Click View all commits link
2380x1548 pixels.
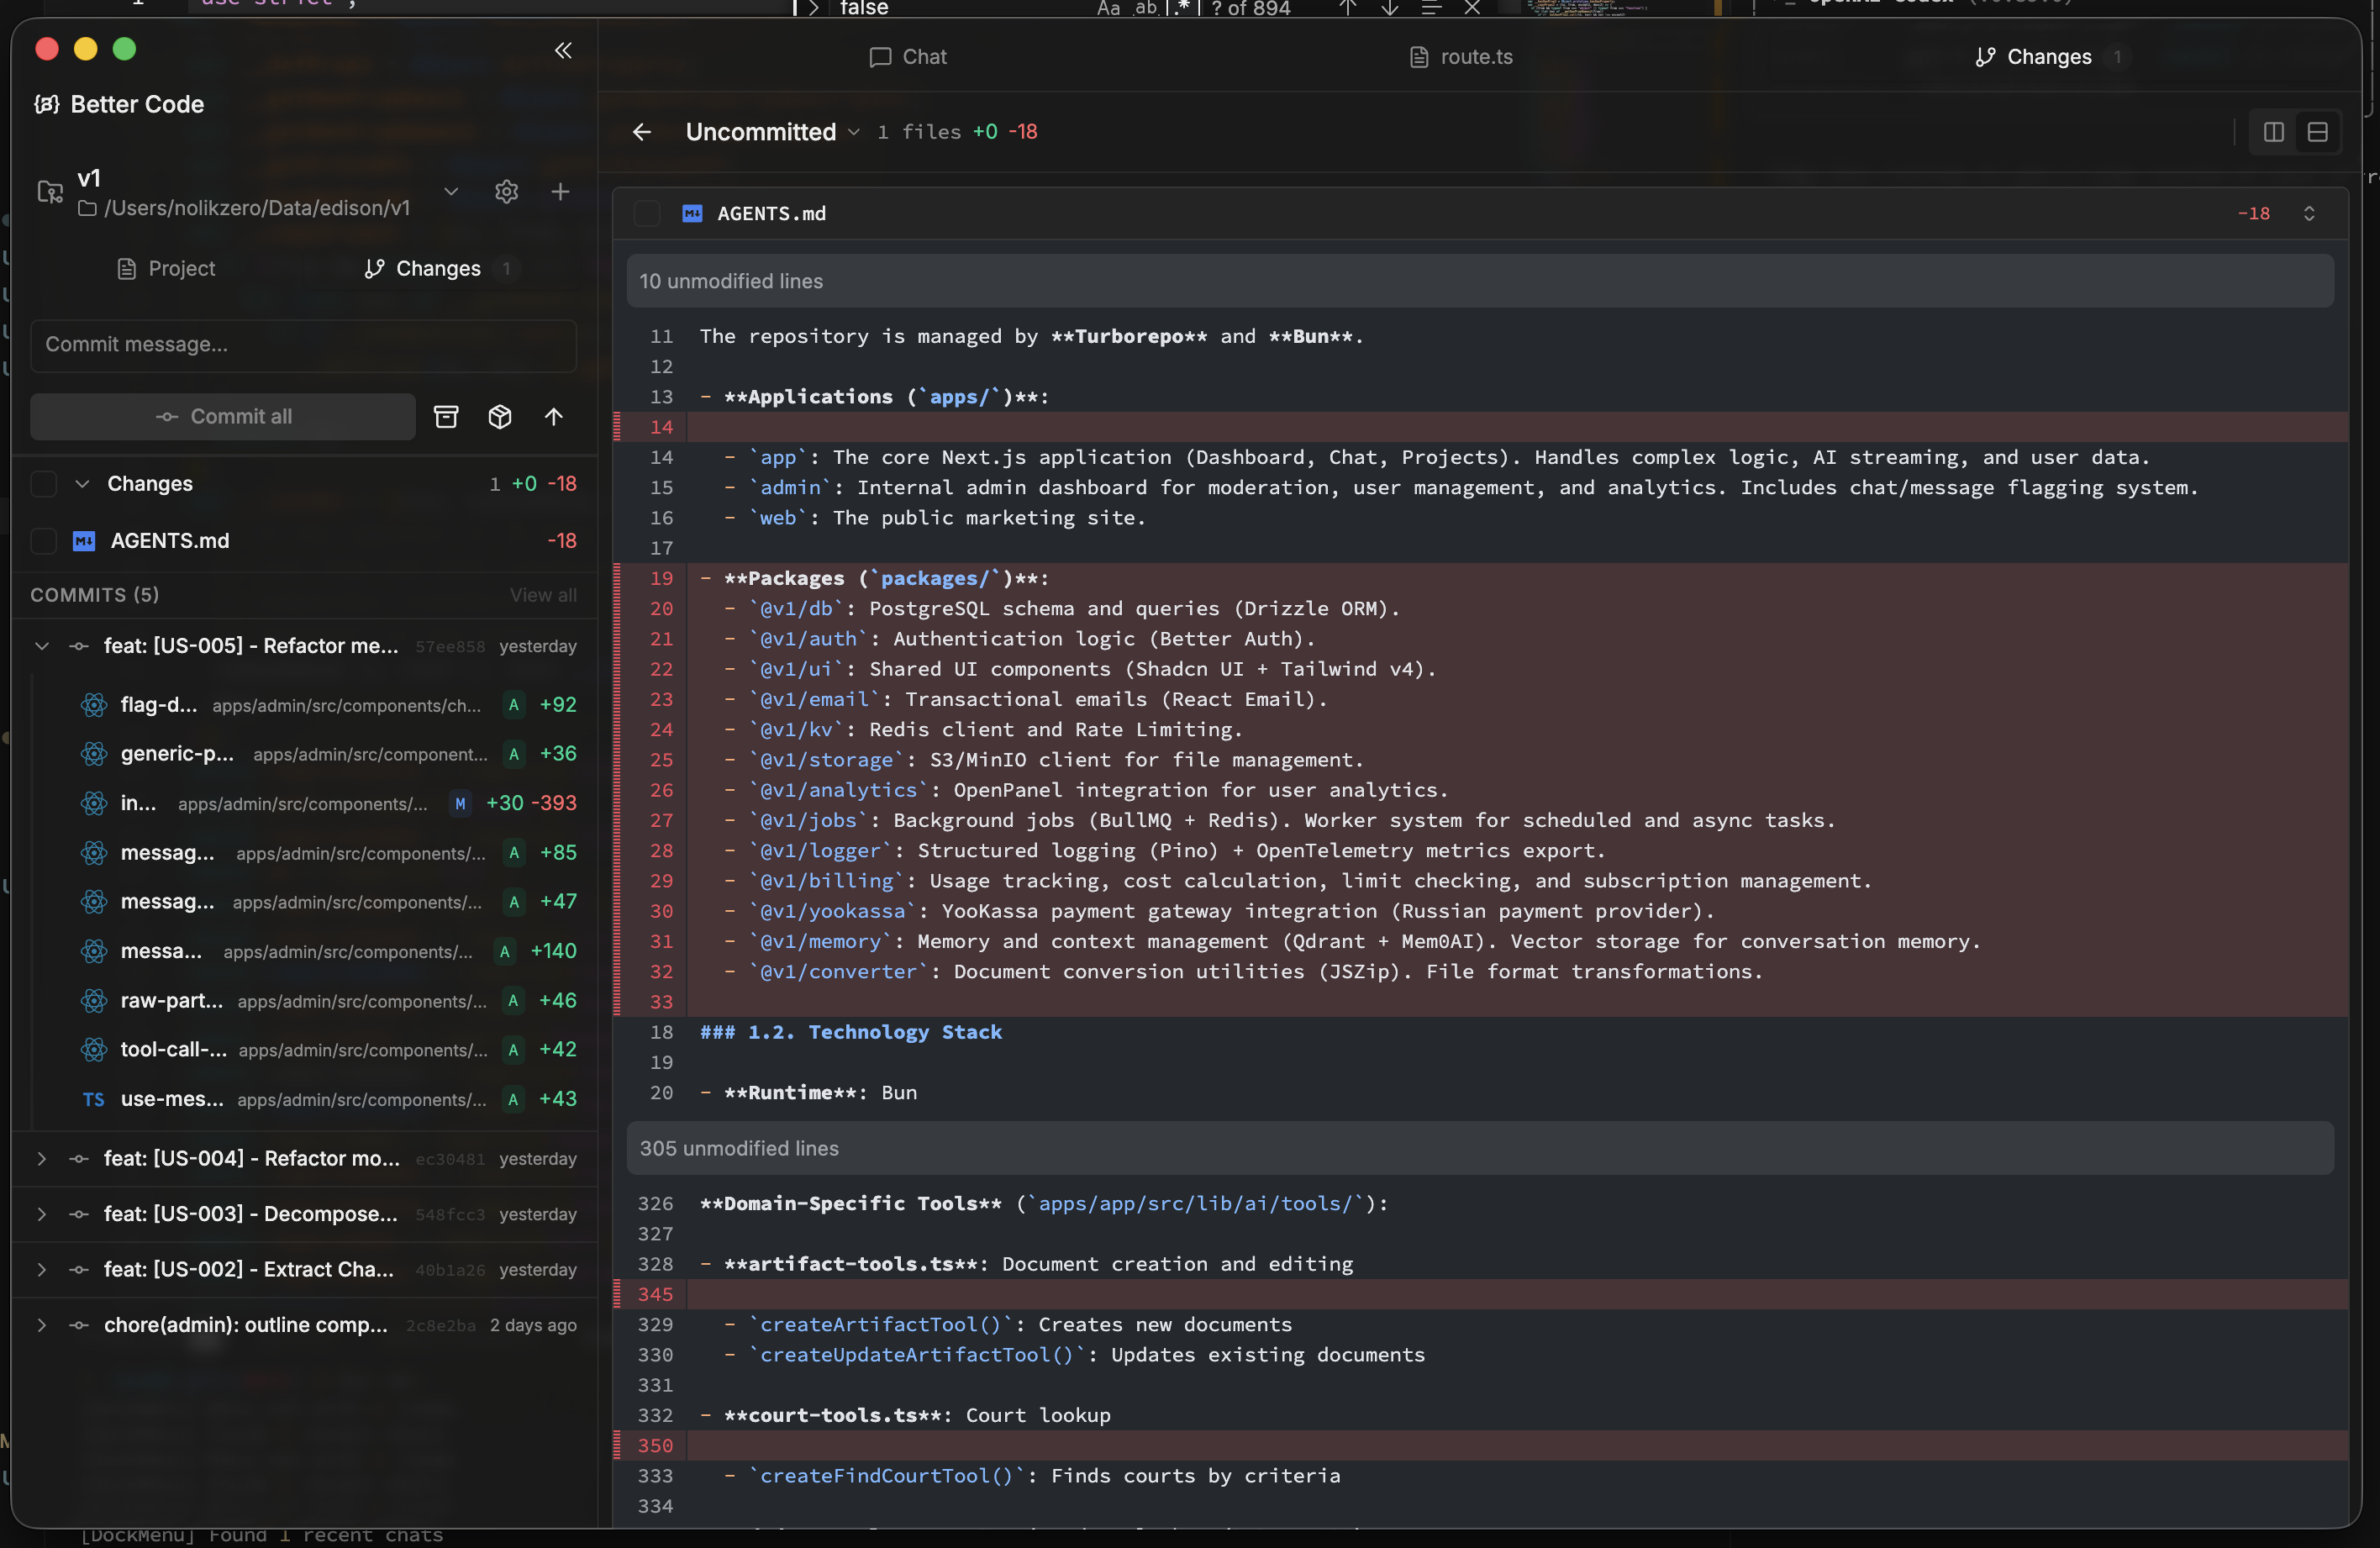coord(543,595)
